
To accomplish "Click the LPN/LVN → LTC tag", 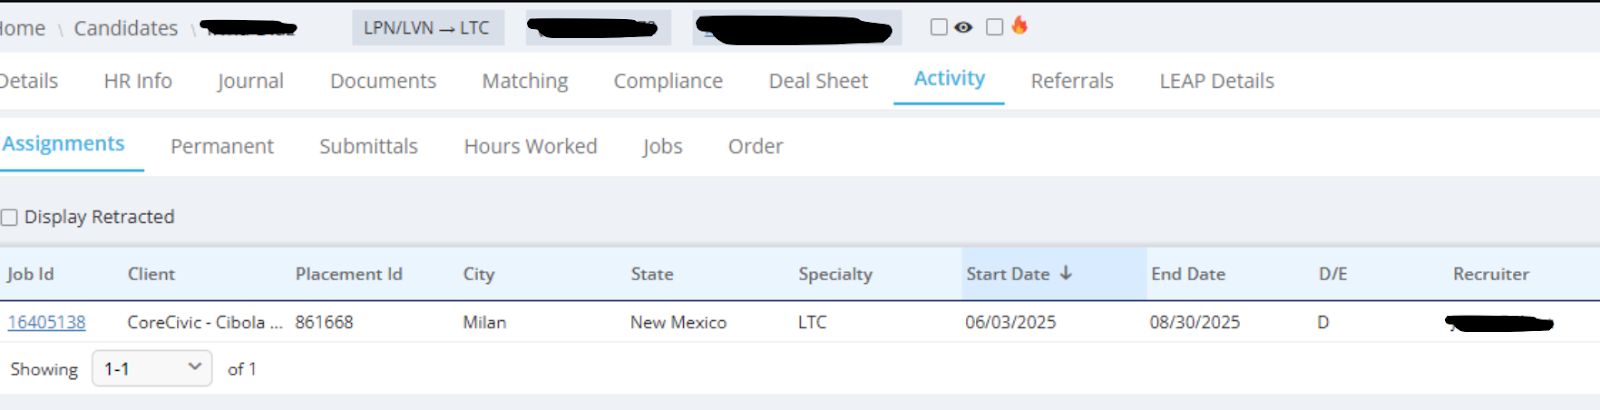I will (x=427, y=28).
